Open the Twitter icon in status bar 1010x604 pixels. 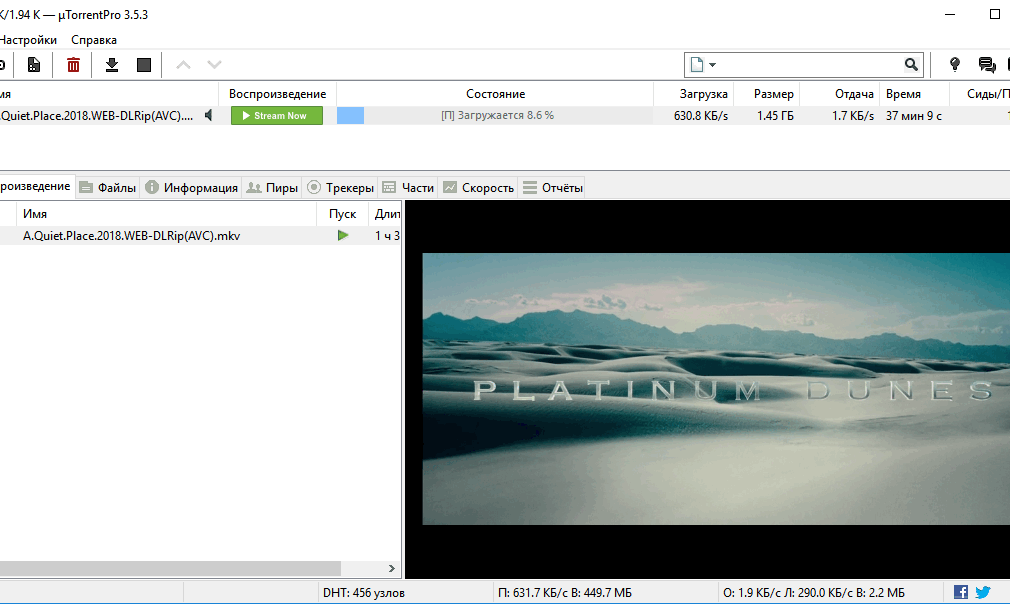tap(982, 592)
